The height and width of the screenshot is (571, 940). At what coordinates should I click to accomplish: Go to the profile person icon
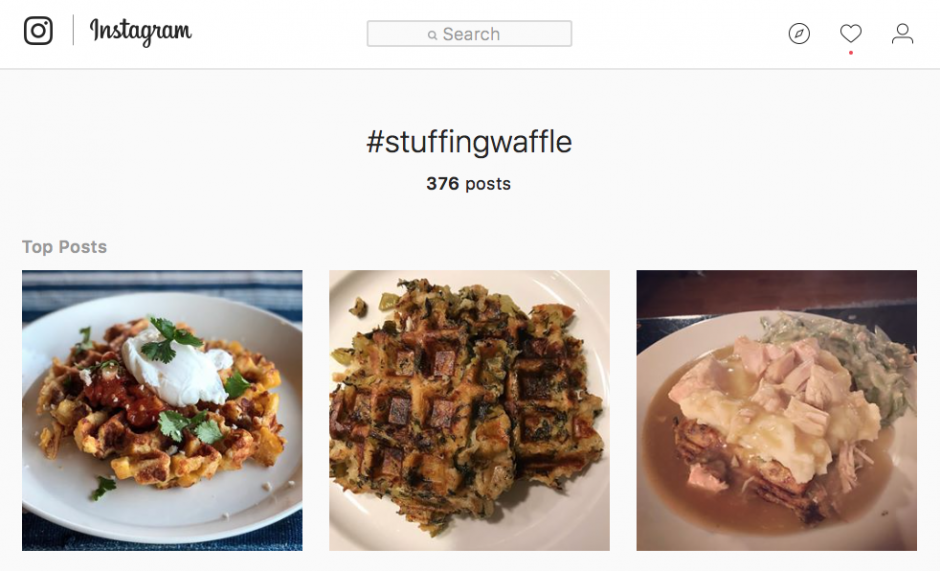[902, 34]
